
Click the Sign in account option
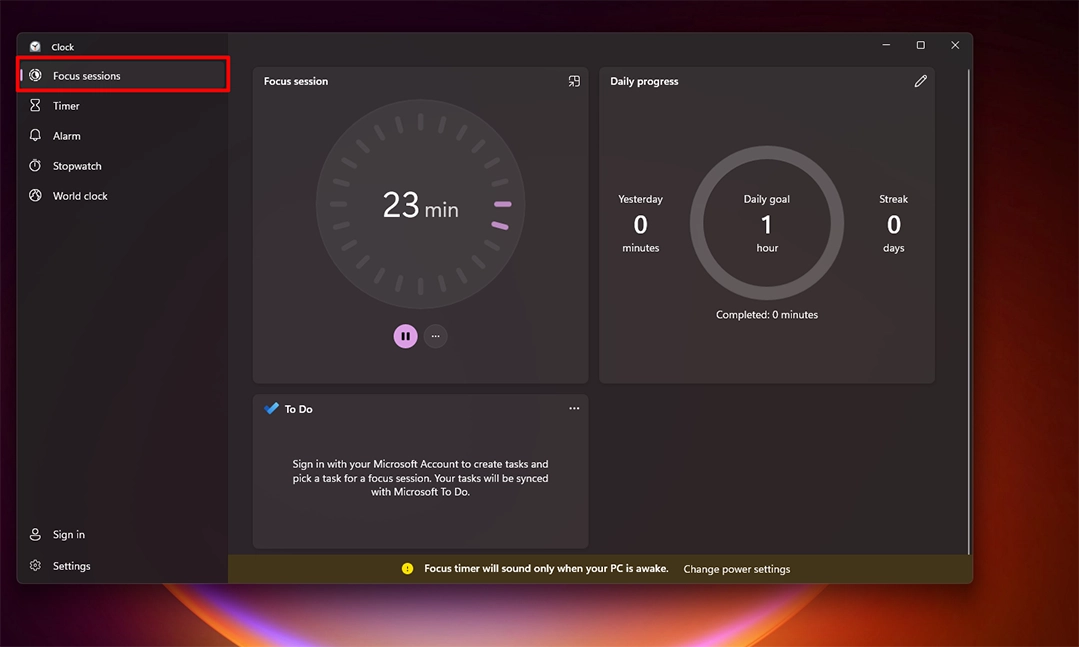click(x=68, y=535)
